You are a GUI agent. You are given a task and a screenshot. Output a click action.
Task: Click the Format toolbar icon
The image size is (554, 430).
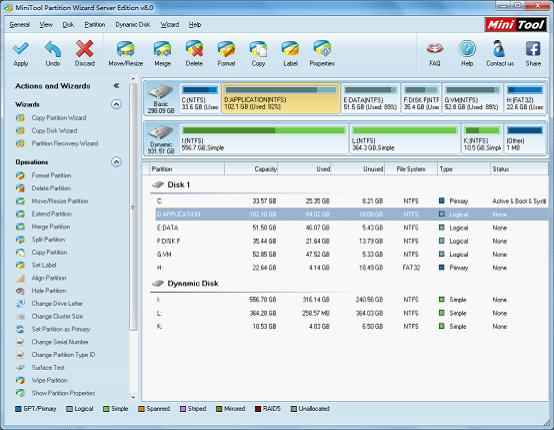(226, 49)
